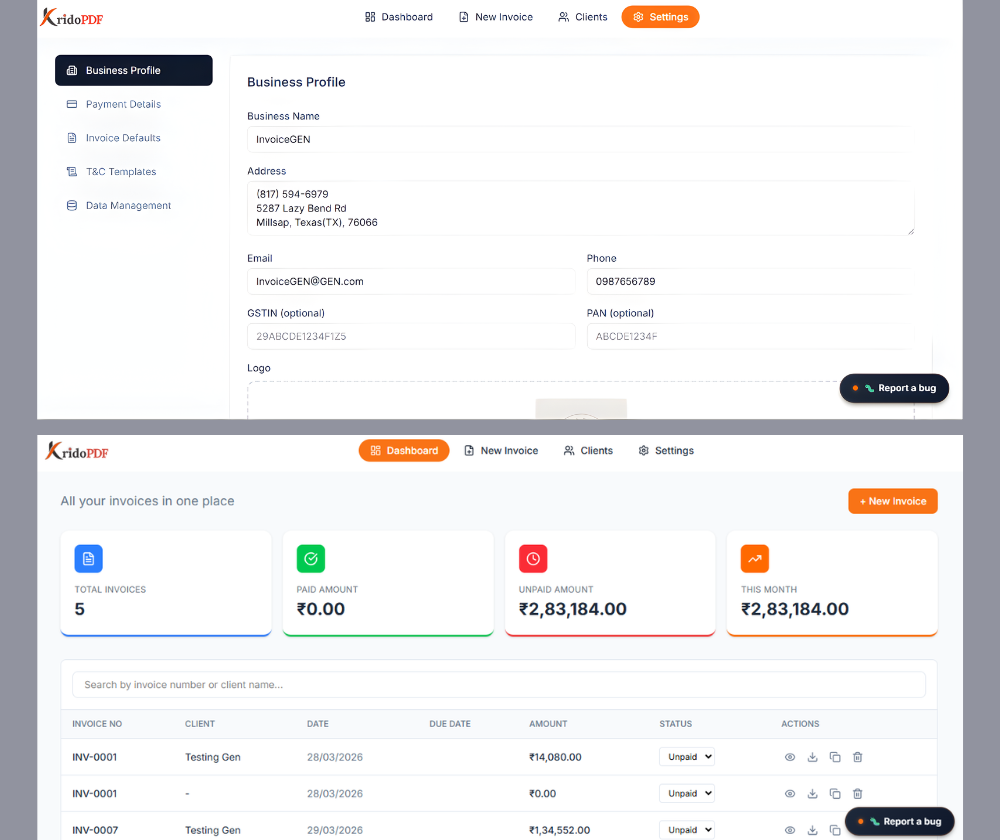Change status dropdown of invoice INV-0007

[x=687, y=830]
